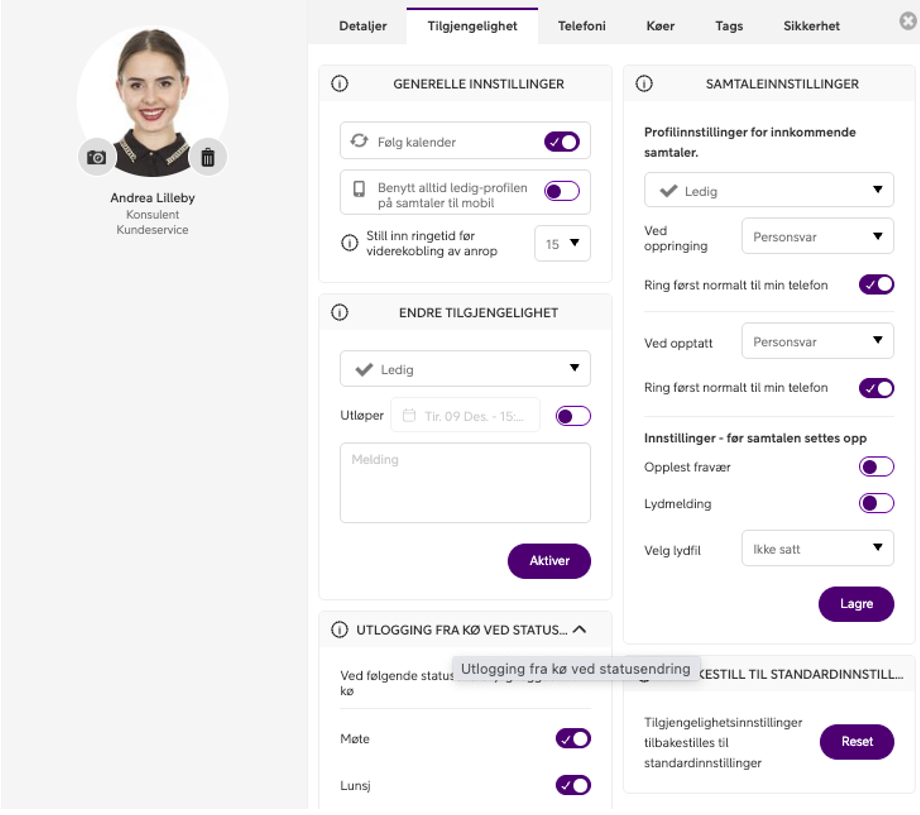Turn on the Lydmelding toggle
Screen dimensions: 920x815
[x=876, y=504]
